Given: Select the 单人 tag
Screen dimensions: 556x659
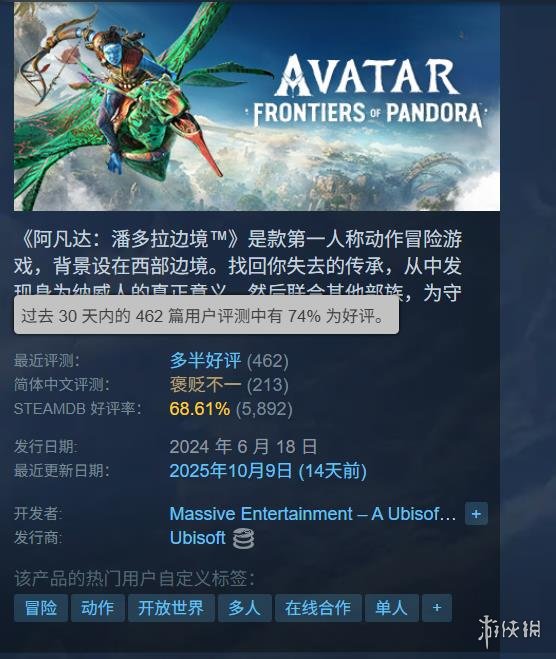Looking at the screenshot, I should point(392,608).
